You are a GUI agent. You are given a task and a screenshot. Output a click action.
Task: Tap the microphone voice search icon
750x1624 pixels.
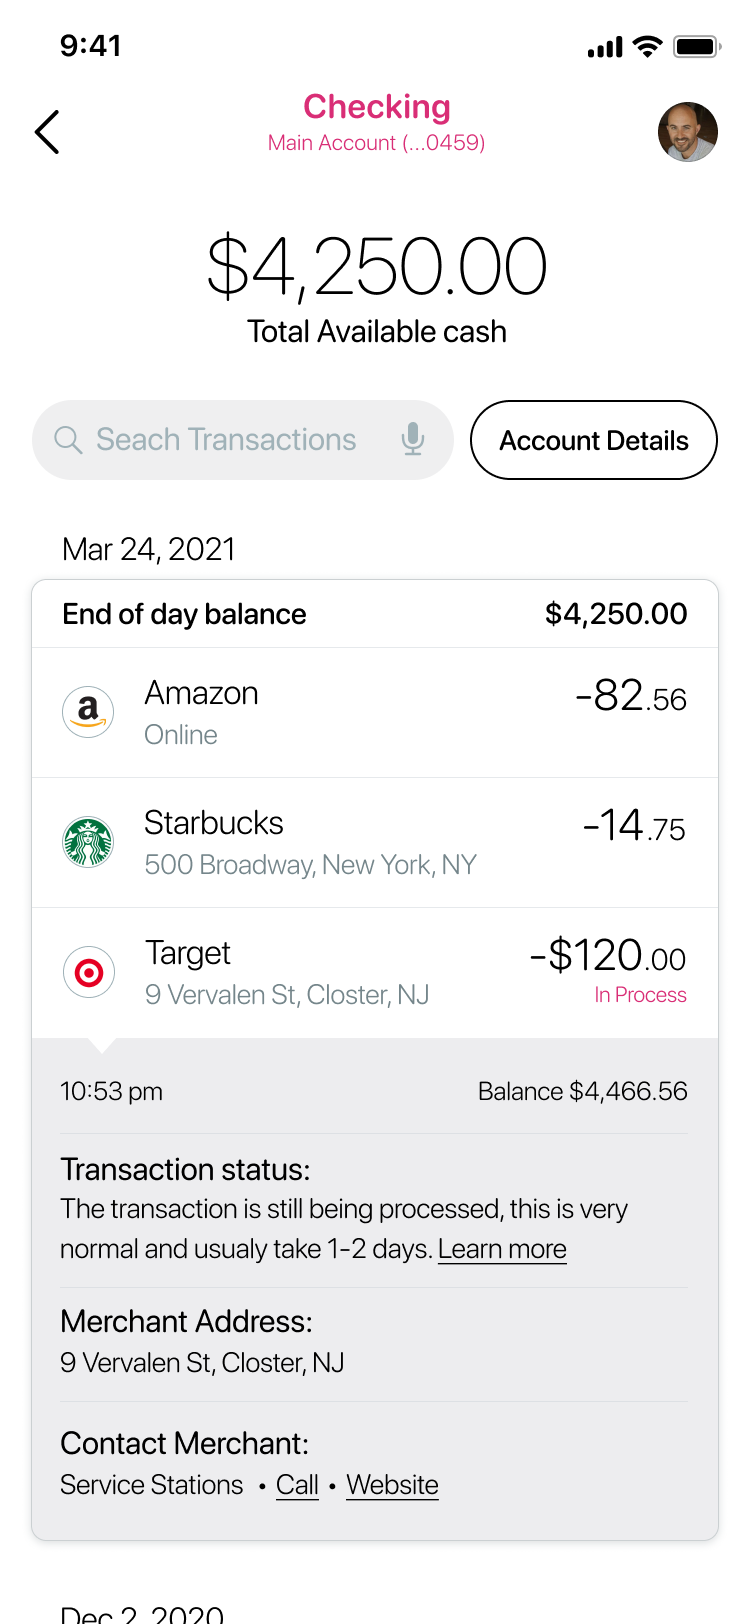coord(412,439)
